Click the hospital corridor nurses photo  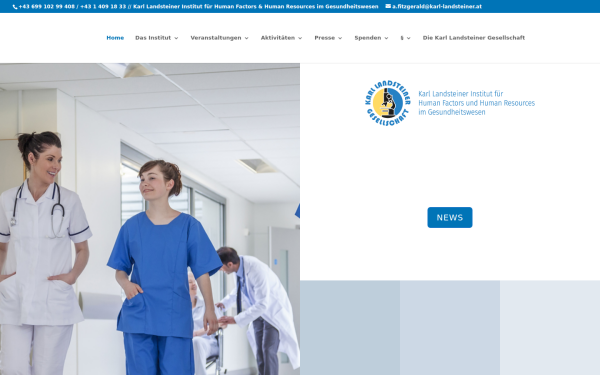(x=150, y=219)
